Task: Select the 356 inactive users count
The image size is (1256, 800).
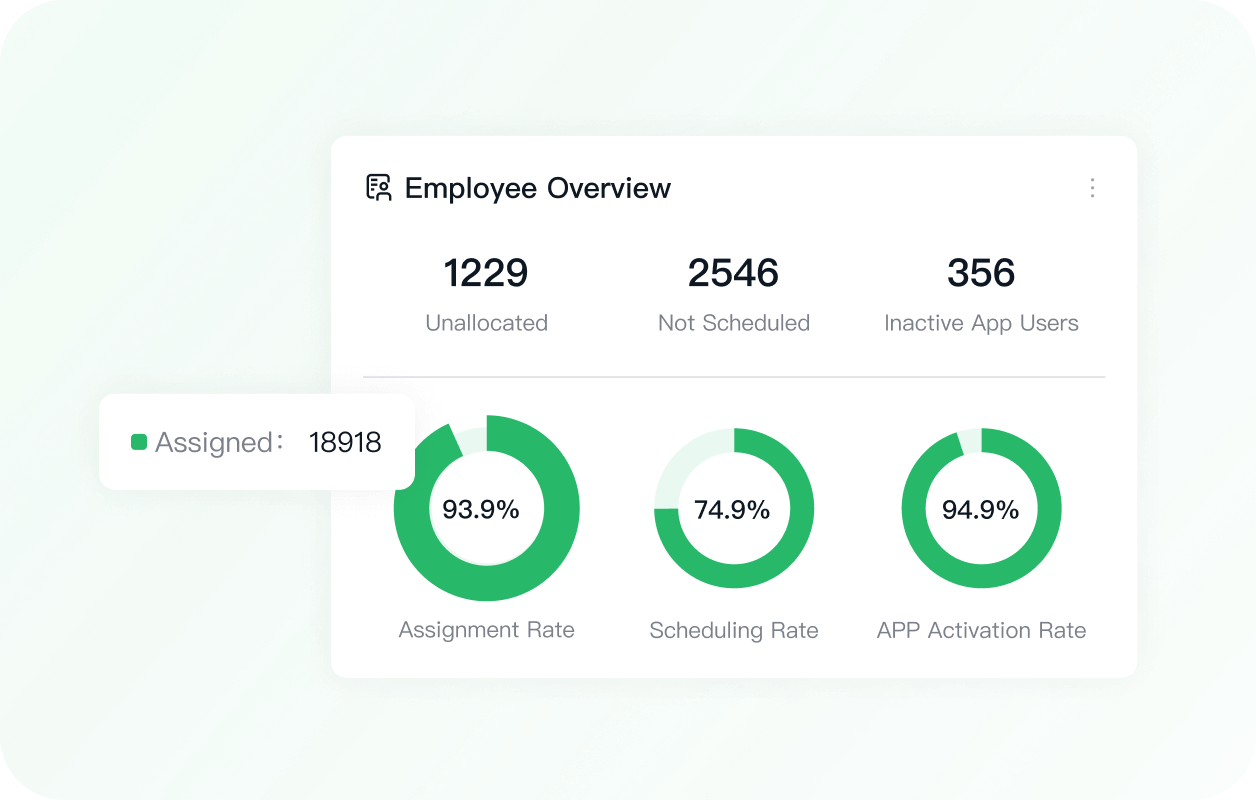Action: pyautogui.click(x=980, y=273)
